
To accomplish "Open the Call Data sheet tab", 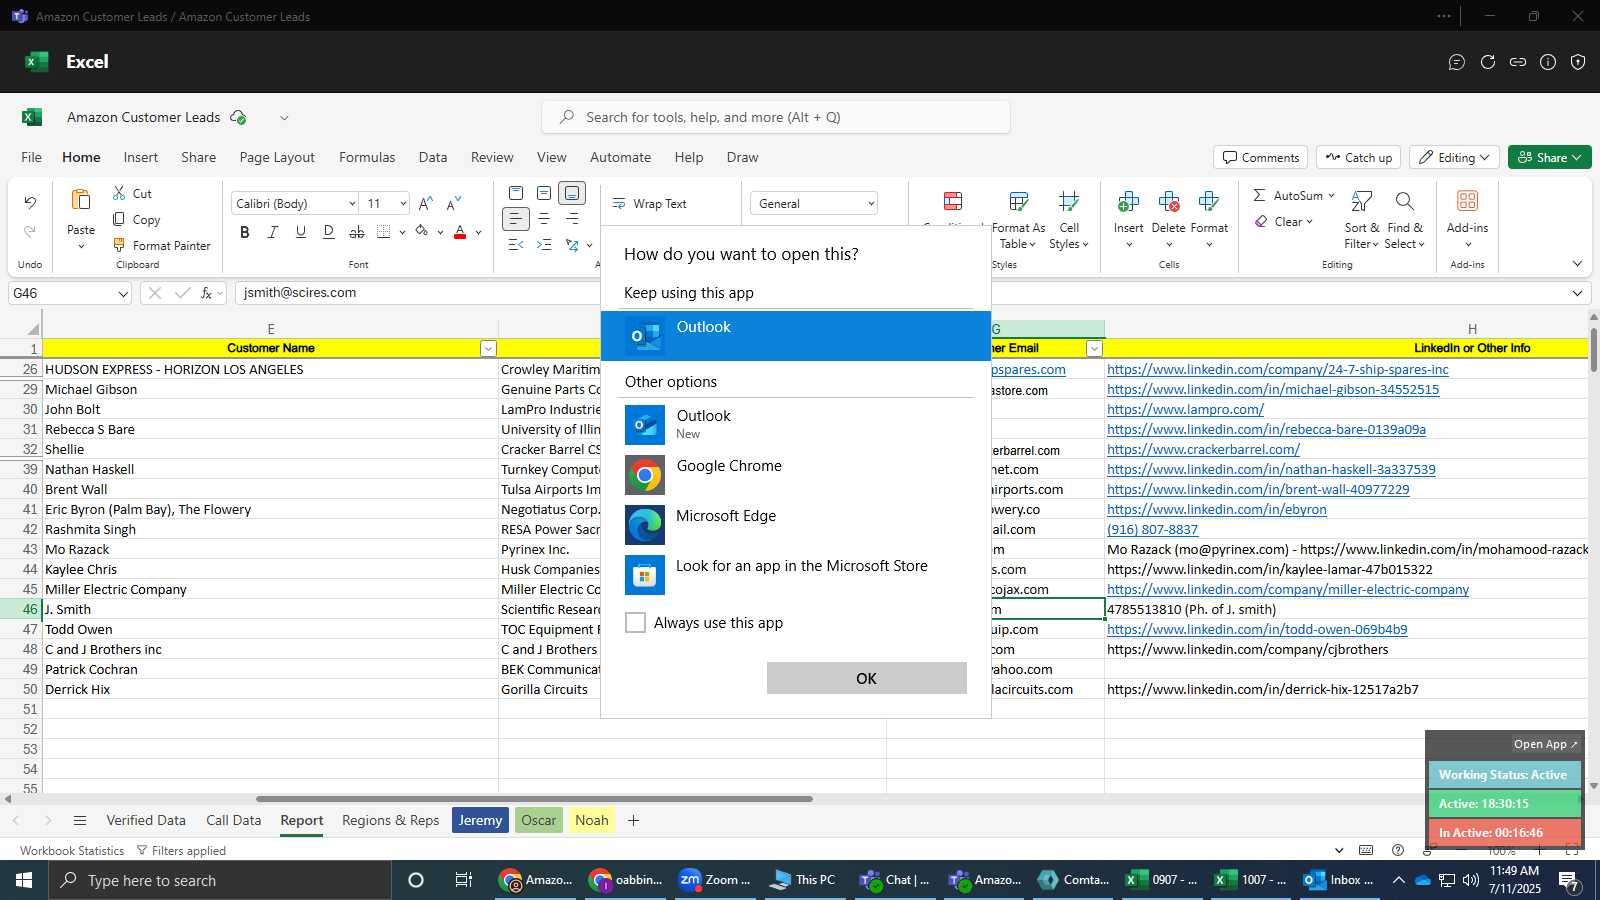I will tap(233, 820).
